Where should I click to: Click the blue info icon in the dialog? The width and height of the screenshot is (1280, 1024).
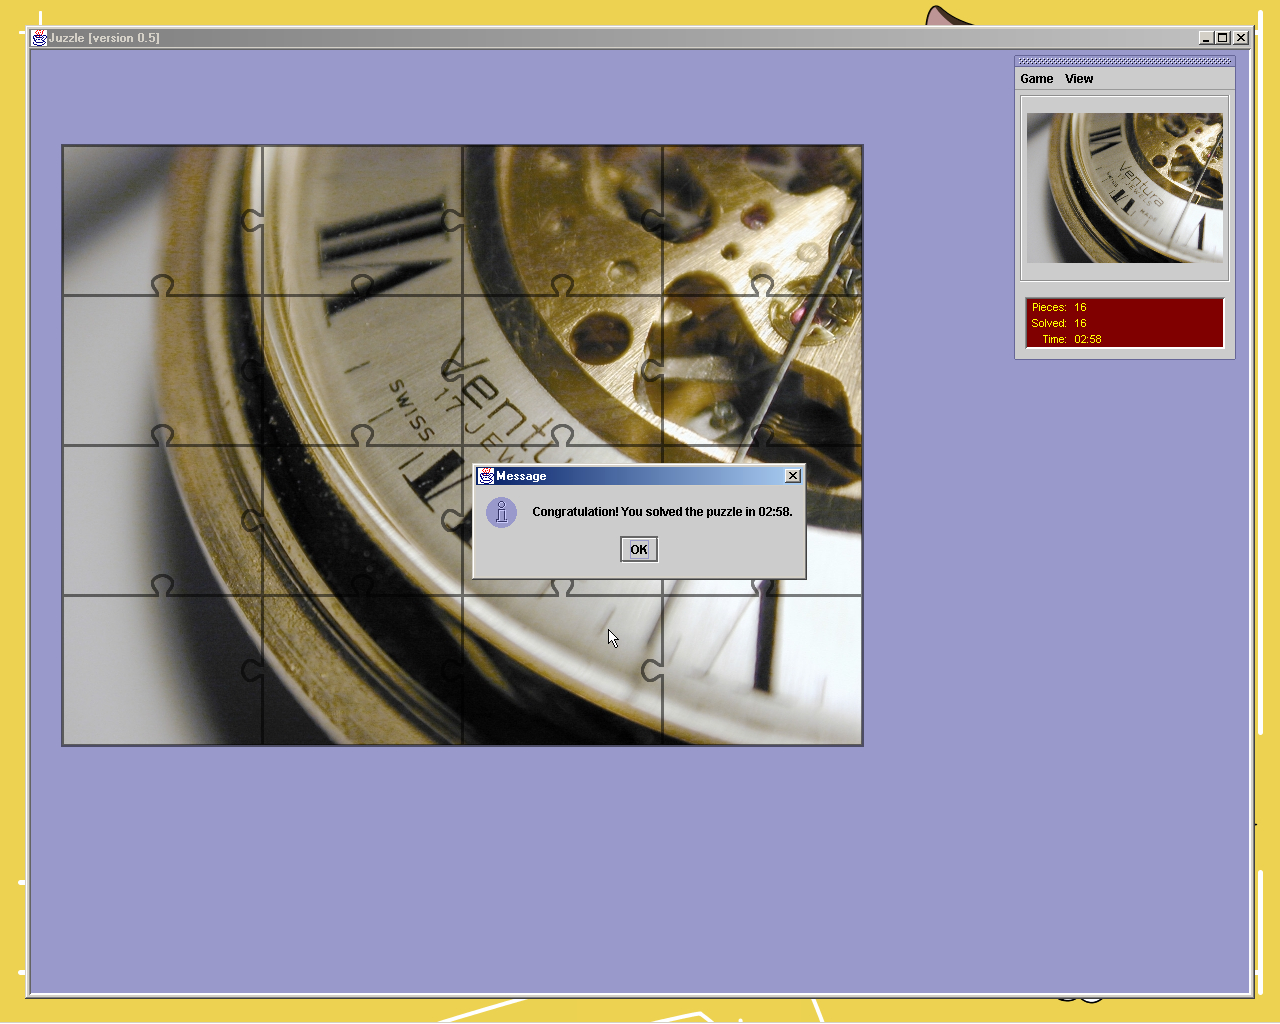point(501,512)
